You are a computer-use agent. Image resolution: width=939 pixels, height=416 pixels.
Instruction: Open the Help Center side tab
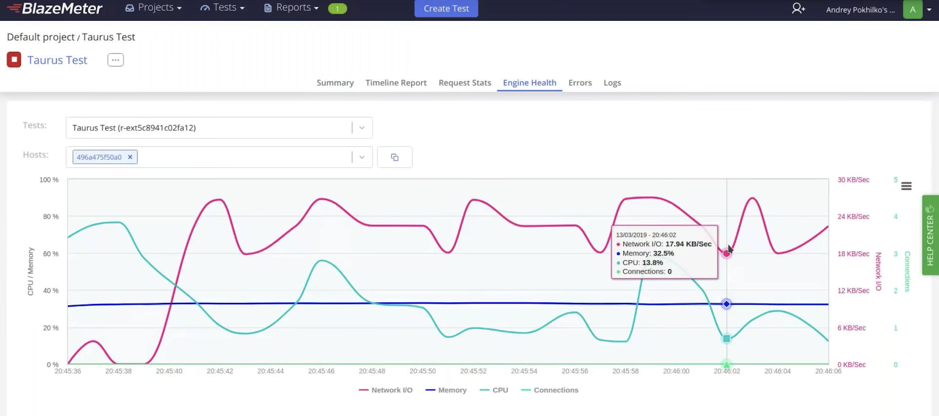coord(930,235)
